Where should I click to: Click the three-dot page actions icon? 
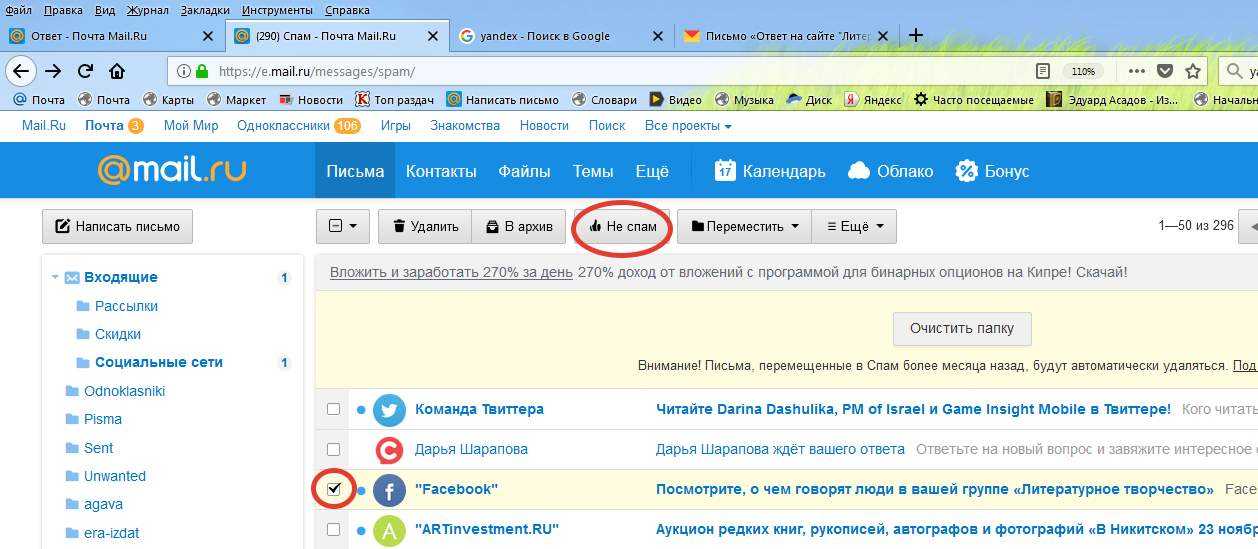pyautogui.click(x=1136, y=71)
